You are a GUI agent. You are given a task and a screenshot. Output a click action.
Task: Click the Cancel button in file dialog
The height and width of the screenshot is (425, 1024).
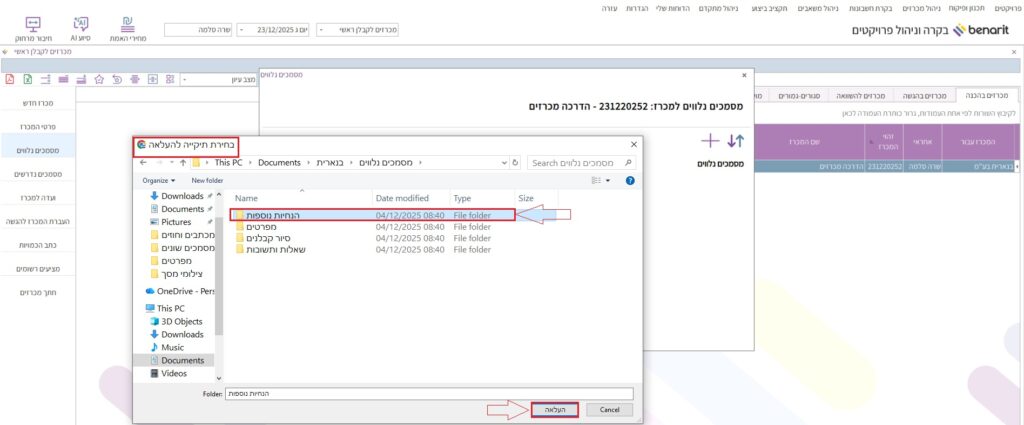609,410
